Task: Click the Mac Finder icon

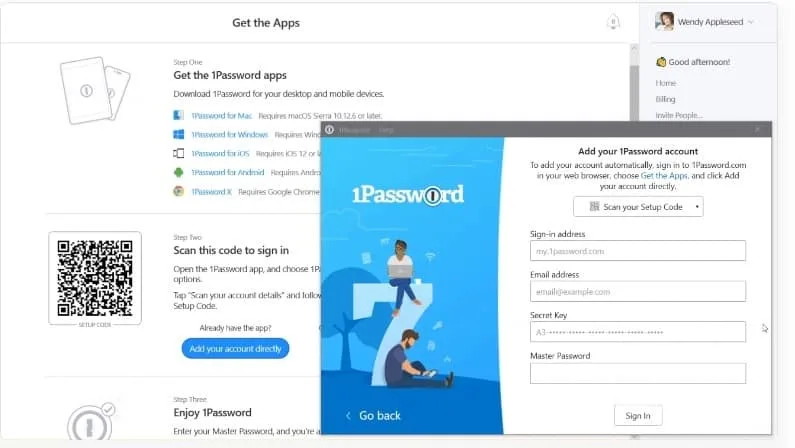Action: pos(178,116)
